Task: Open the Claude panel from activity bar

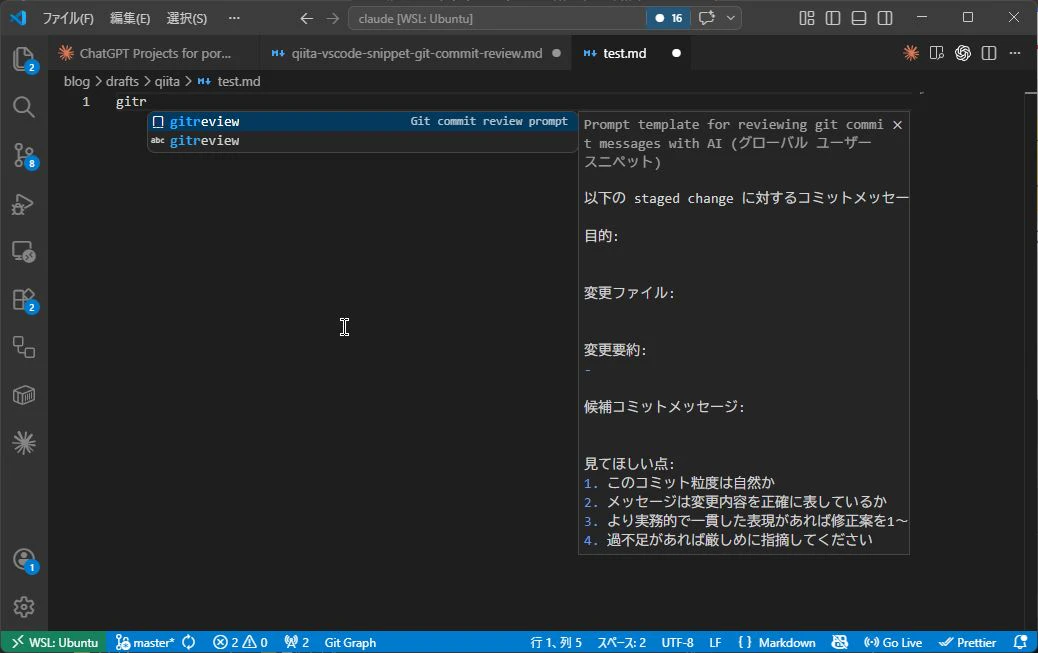Action: click(24, 442)
